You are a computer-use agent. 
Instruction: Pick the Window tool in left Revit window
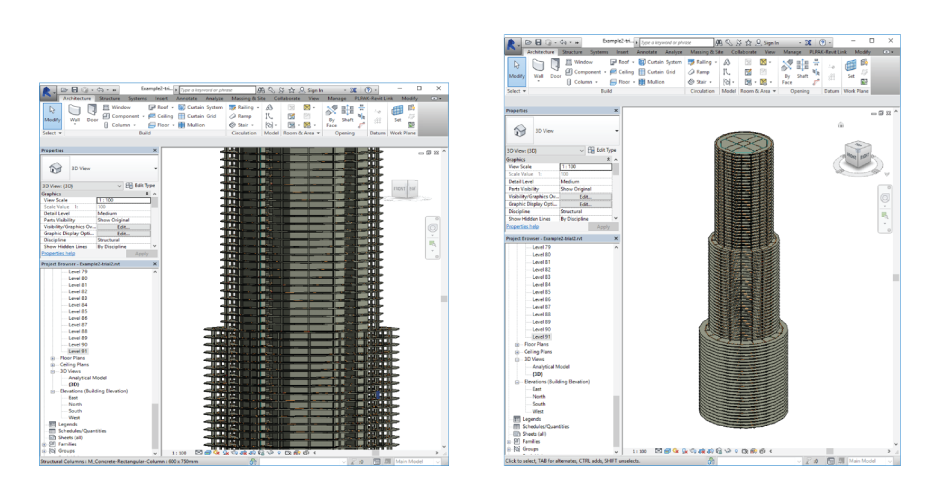coord(117,107)
